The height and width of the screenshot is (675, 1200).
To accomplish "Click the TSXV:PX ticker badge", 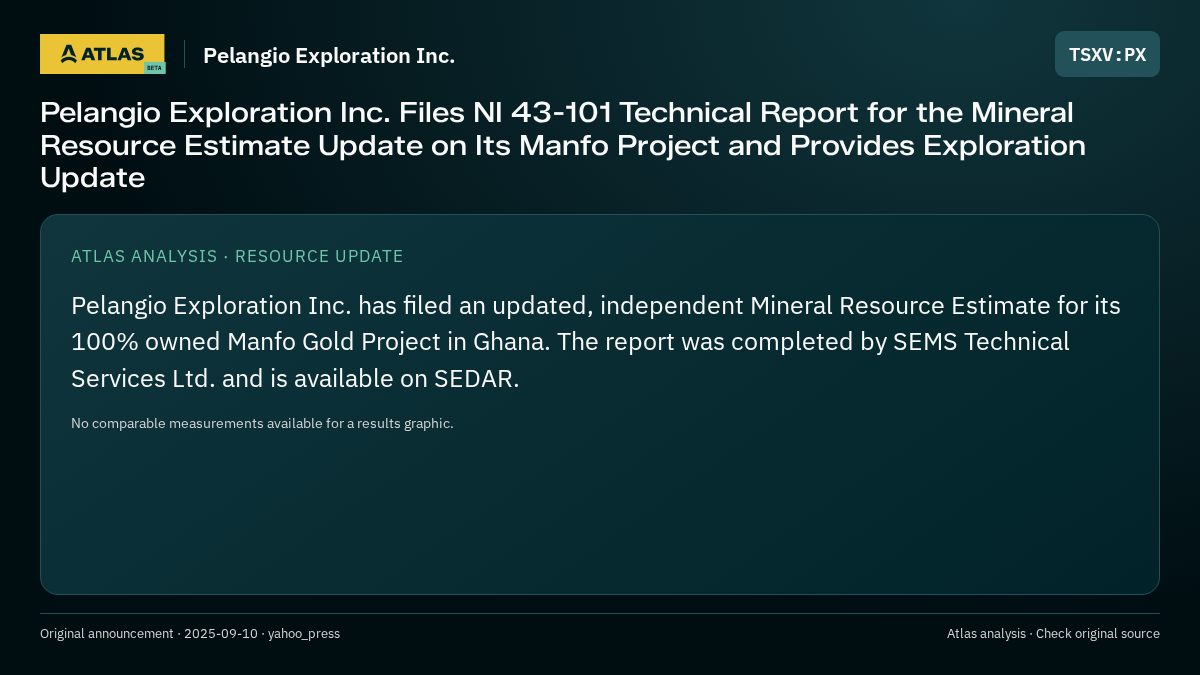I will tap(1107, 54).
